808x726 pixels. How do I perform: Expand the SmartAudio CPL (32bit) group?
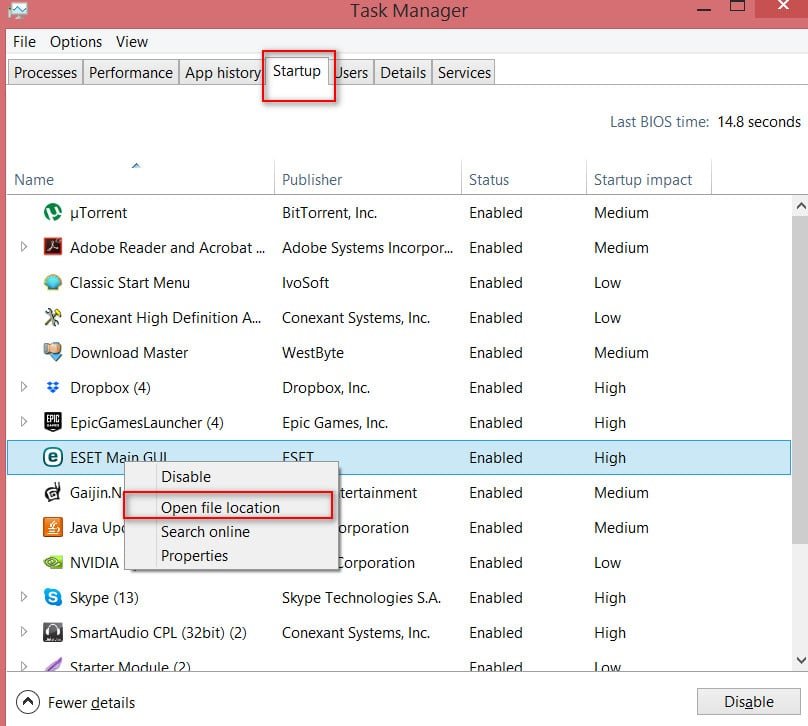tap(24, 632)
